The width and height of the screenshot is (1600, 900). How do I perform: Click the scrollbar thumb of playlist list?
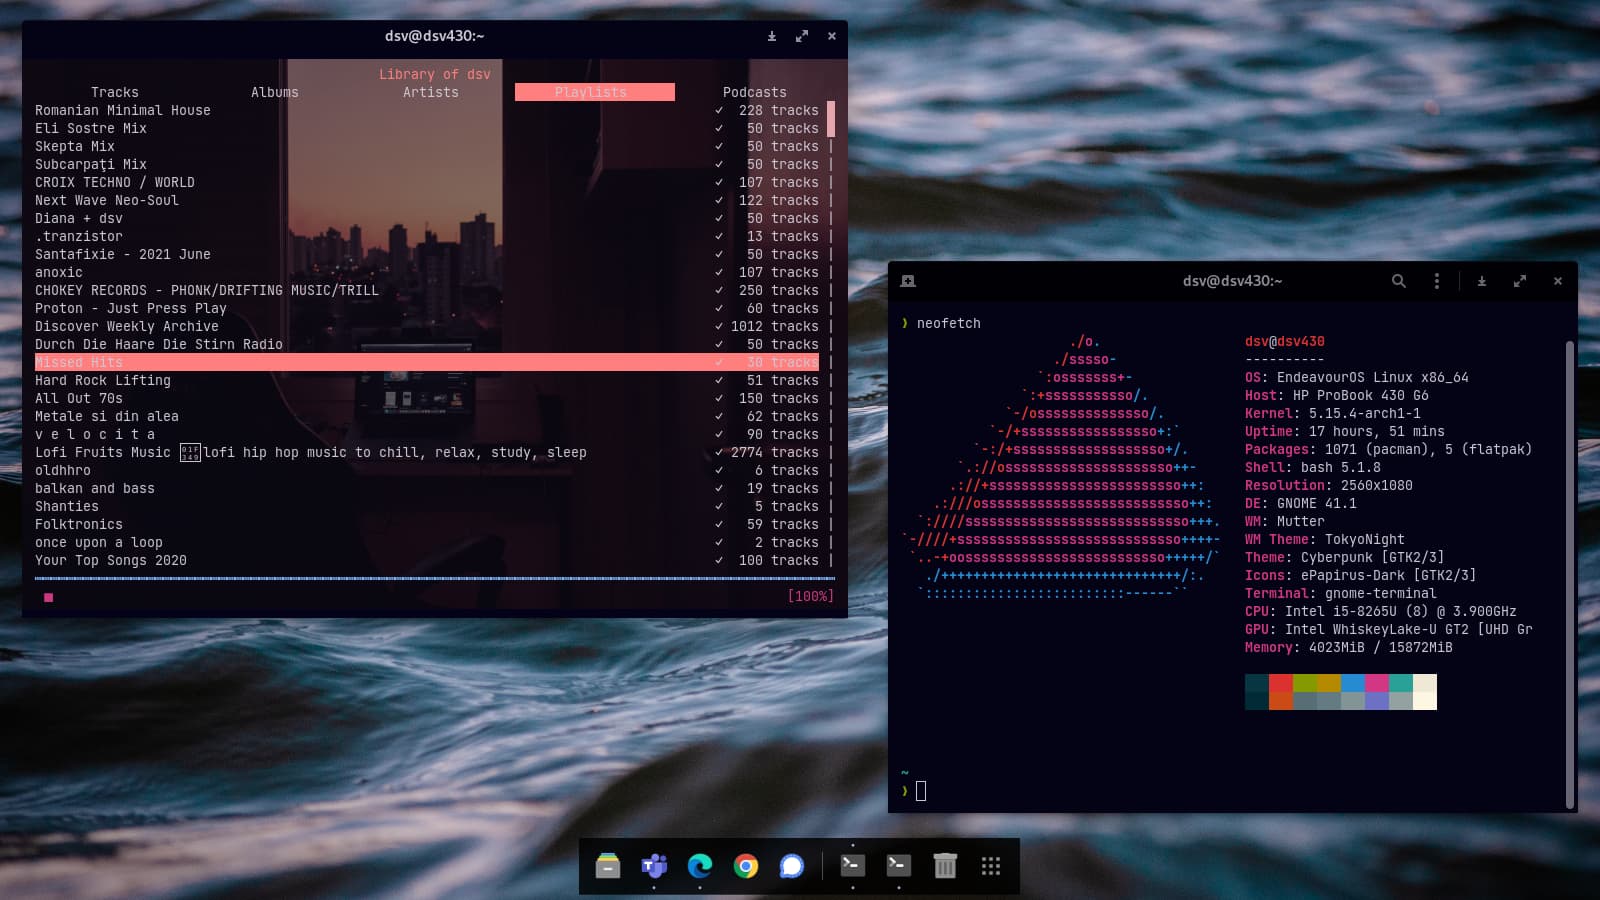[x=831, y=118]
